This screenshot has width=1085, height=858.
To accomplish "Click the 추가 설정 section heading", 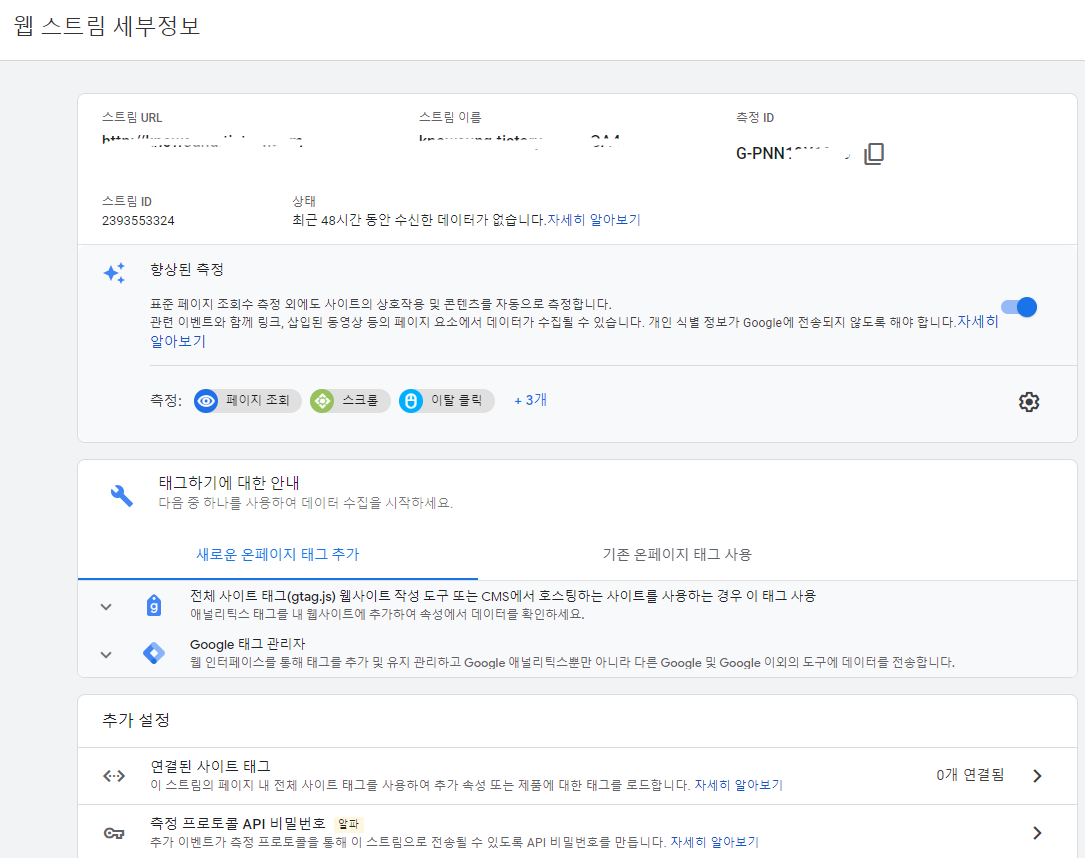I will [x=136, y=720].
